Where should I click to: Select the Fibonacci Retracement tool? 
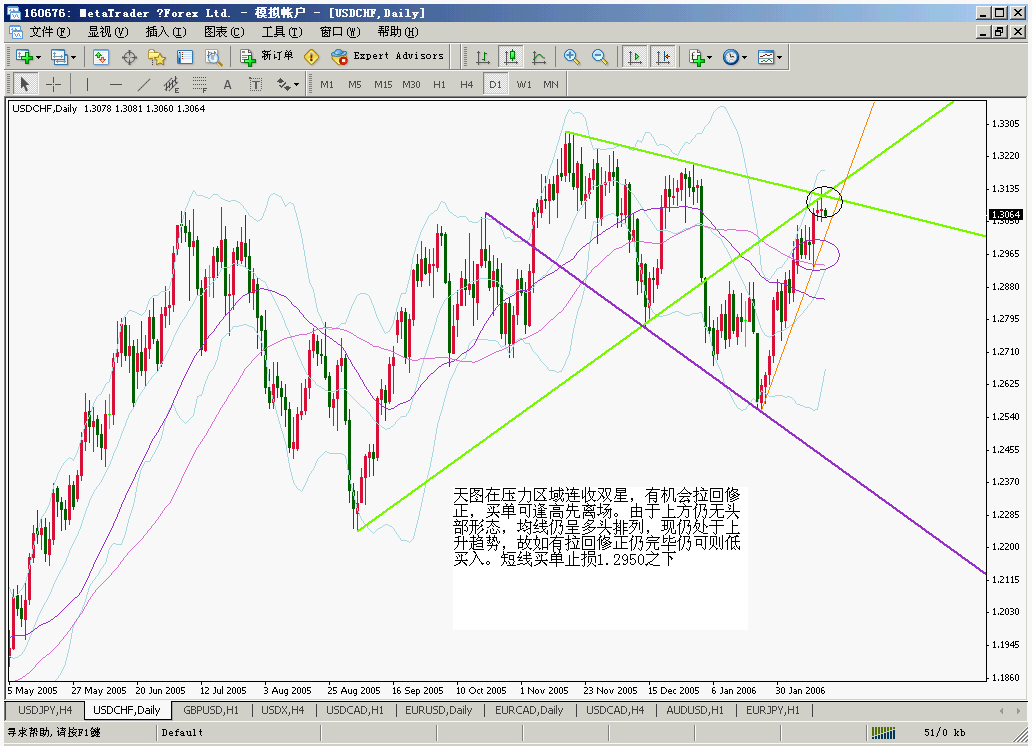(x=199, y=84)
